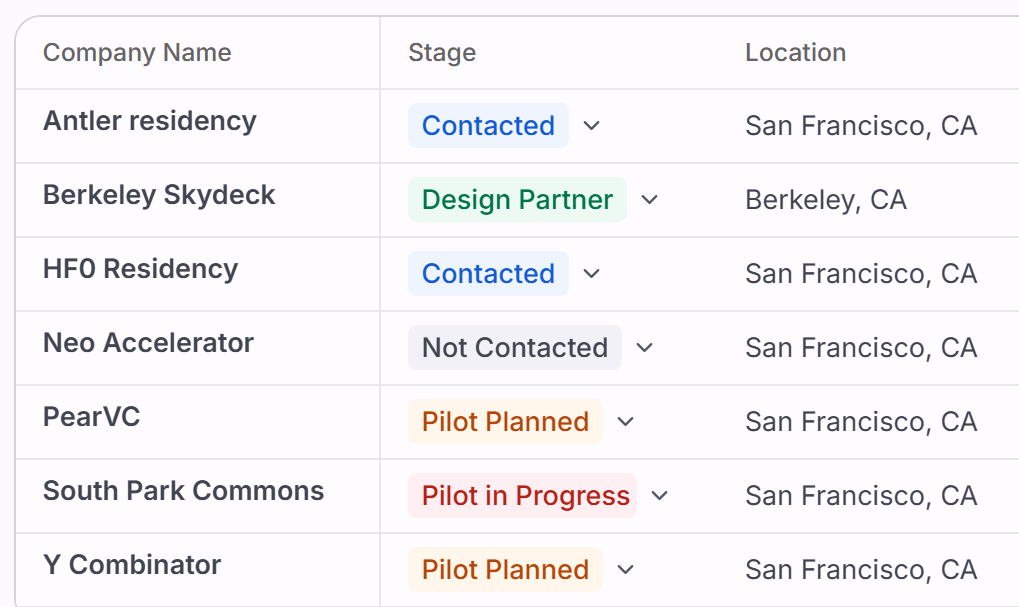Click the Design Partner stage badge
1019x607 pixels.
point(517,200)
